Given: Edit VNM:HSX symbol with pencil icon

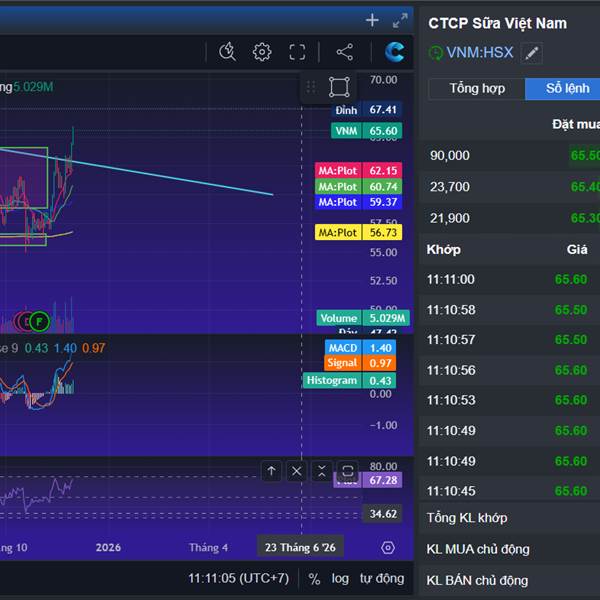Looking at the screenshot, I should coord(532,53).
